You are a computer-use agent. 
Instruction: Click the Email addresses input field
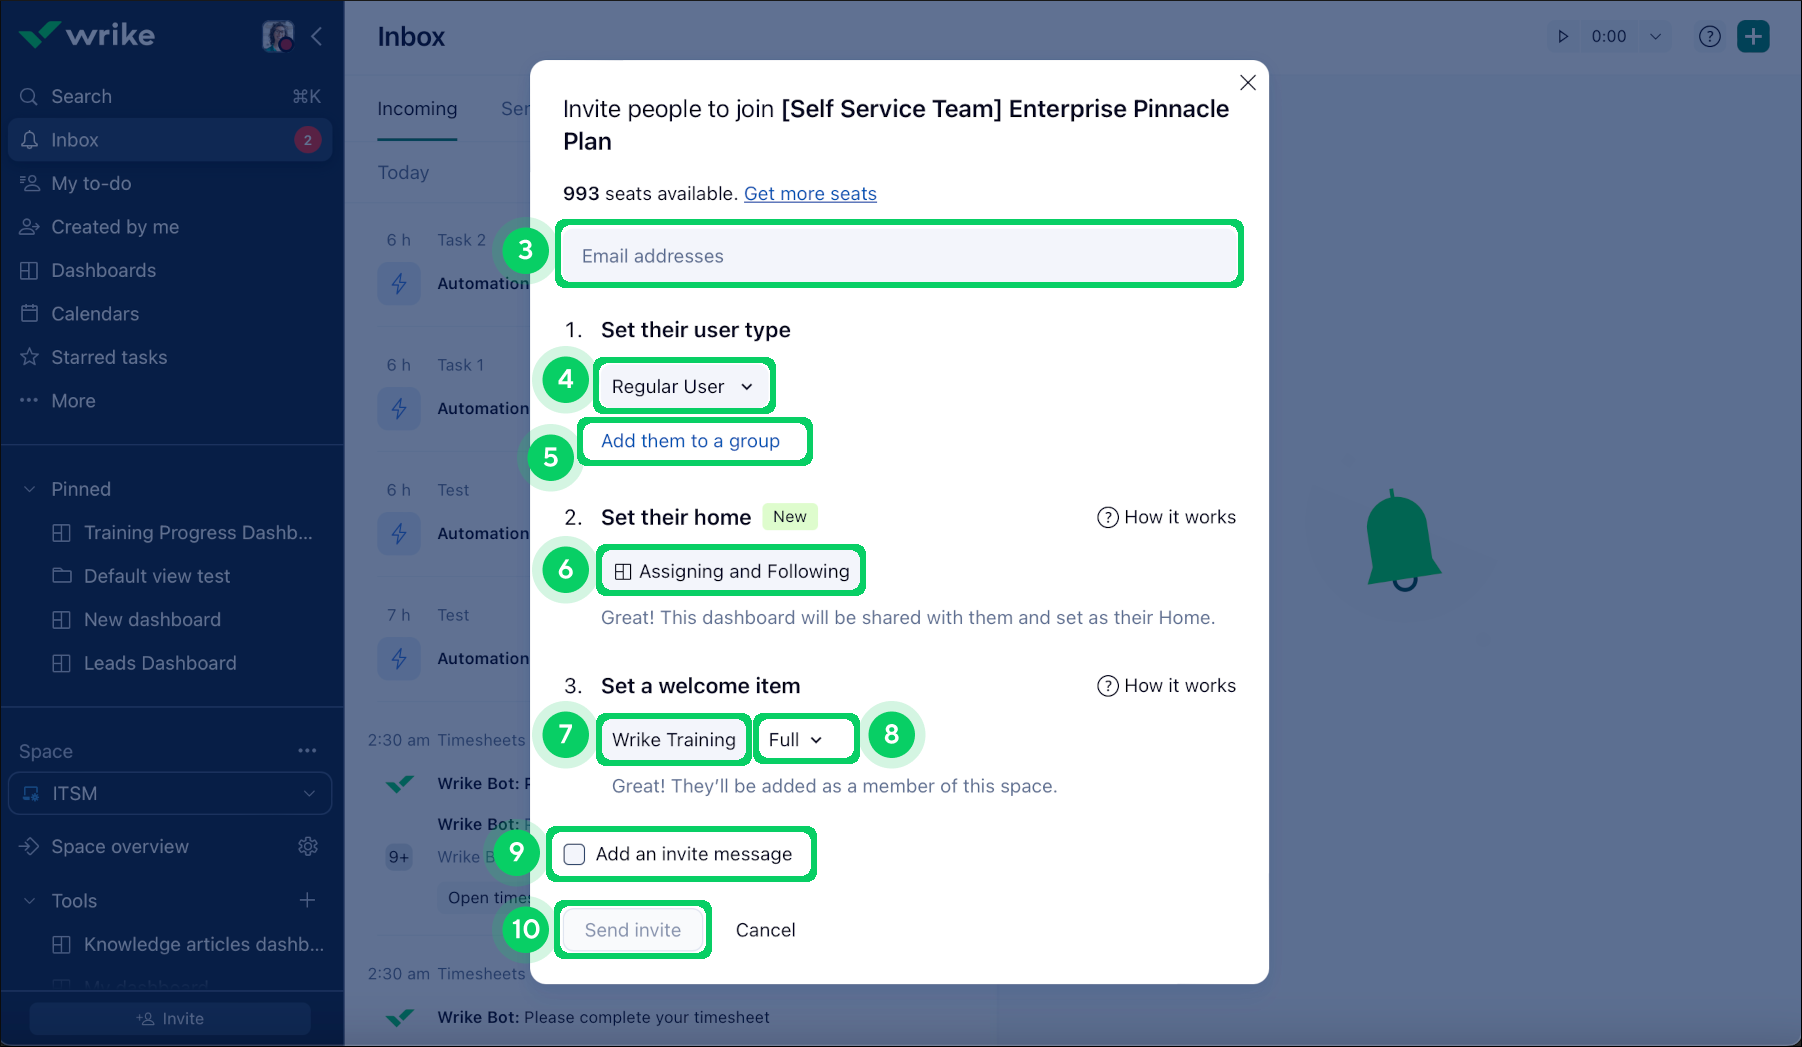point(898,255)
